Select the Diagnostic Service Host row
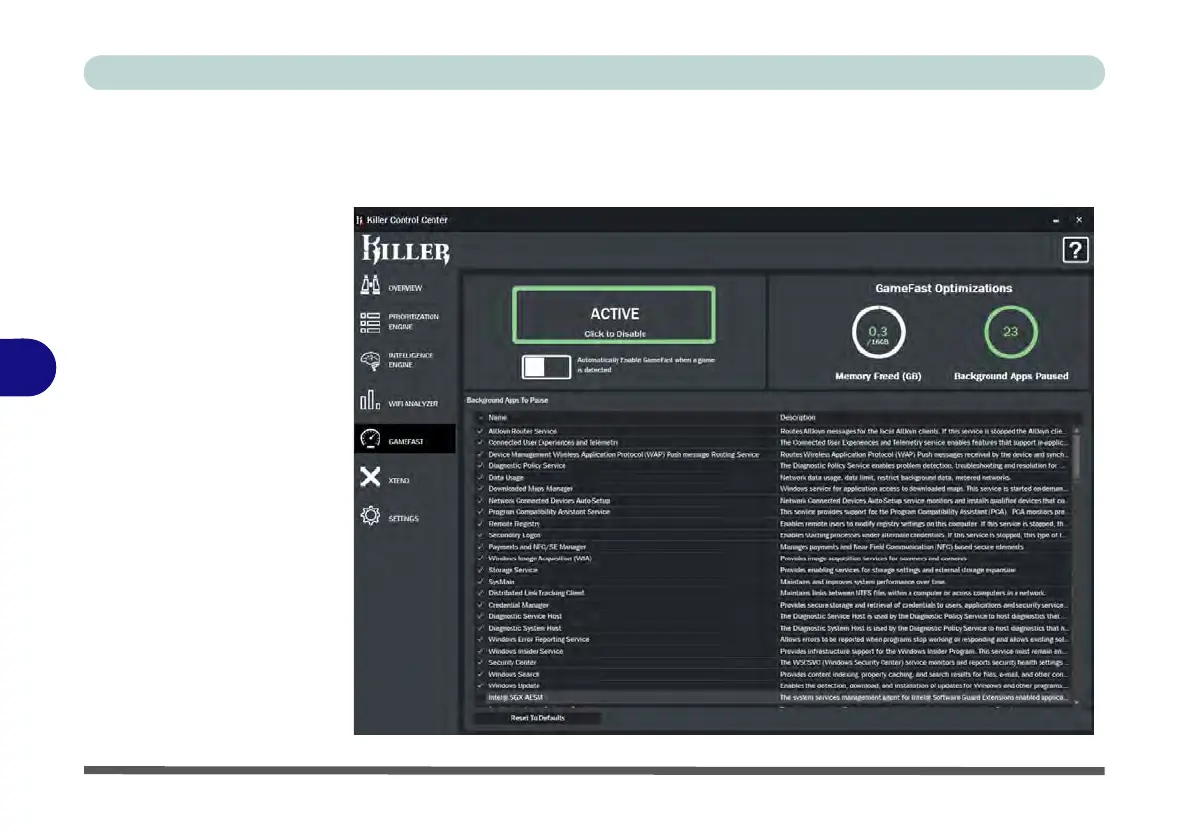 773,616
